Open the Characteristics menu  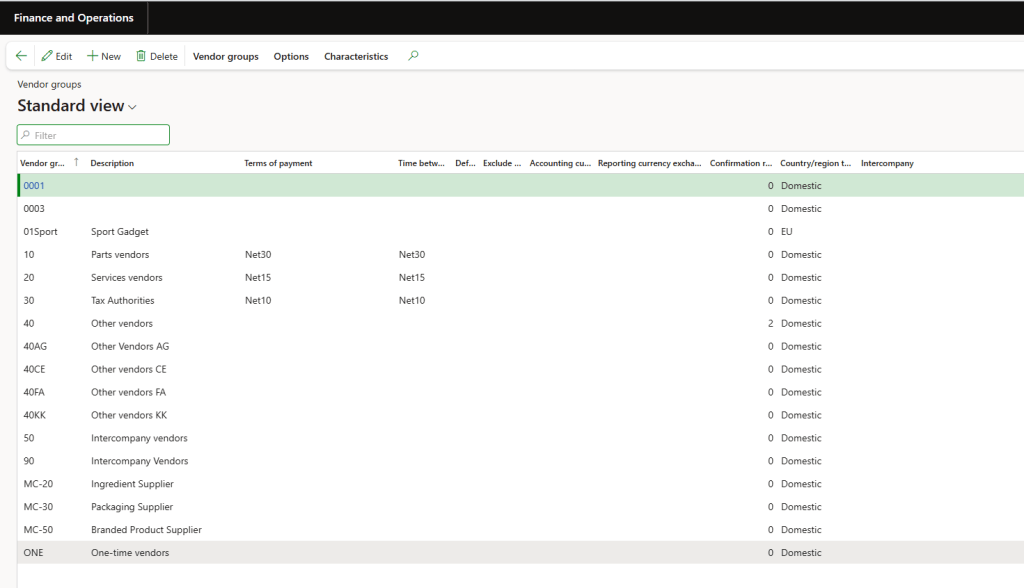point(355,56)
